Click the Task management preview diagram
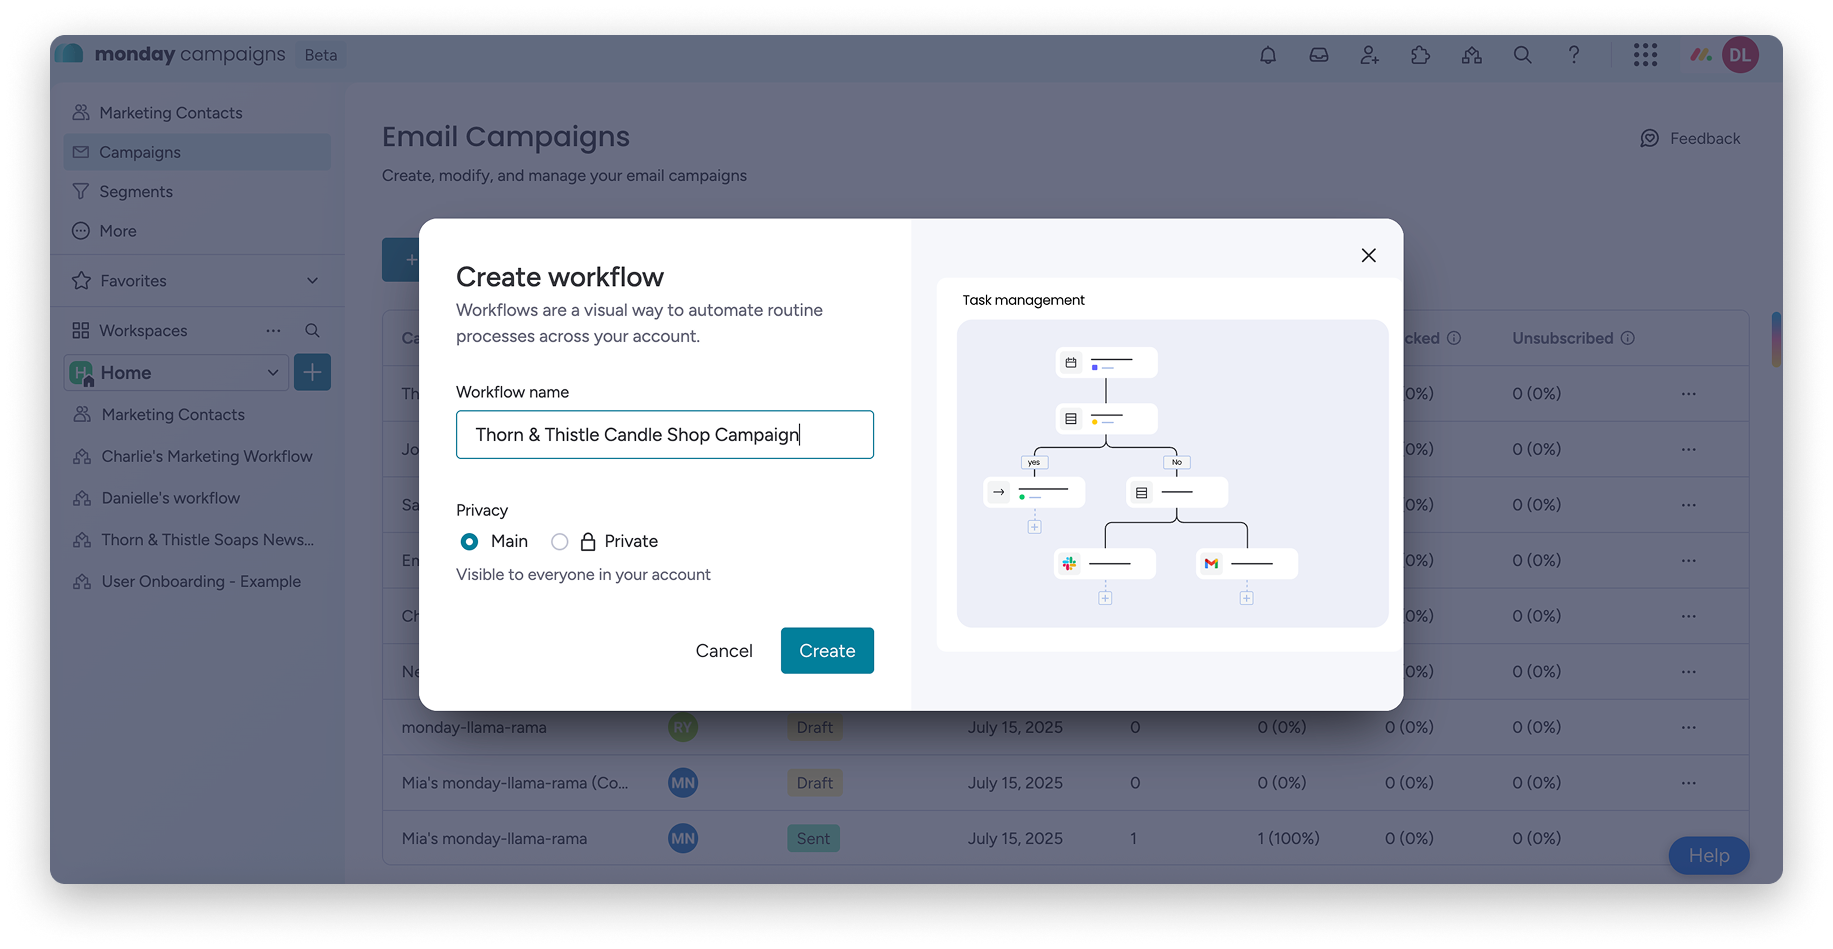The height and width of the screenshot is (949, 1833). pyautogui.click(x=1172, y=474)
